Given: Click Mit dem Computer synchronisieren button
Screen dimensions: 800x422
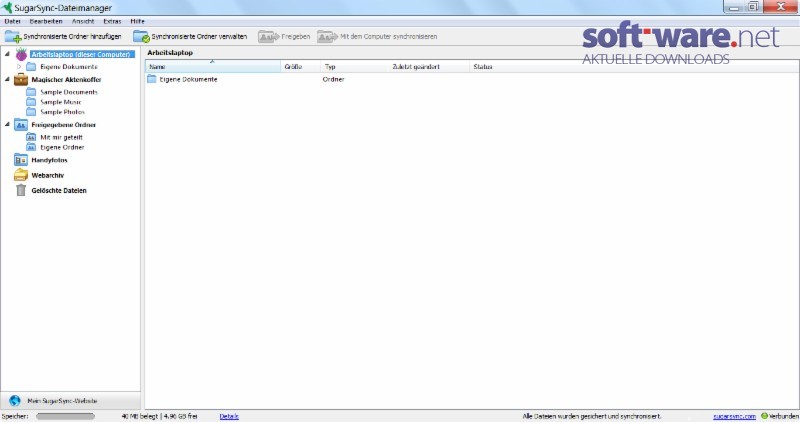Looking at the screenshot, I should [x=377, y=37].
